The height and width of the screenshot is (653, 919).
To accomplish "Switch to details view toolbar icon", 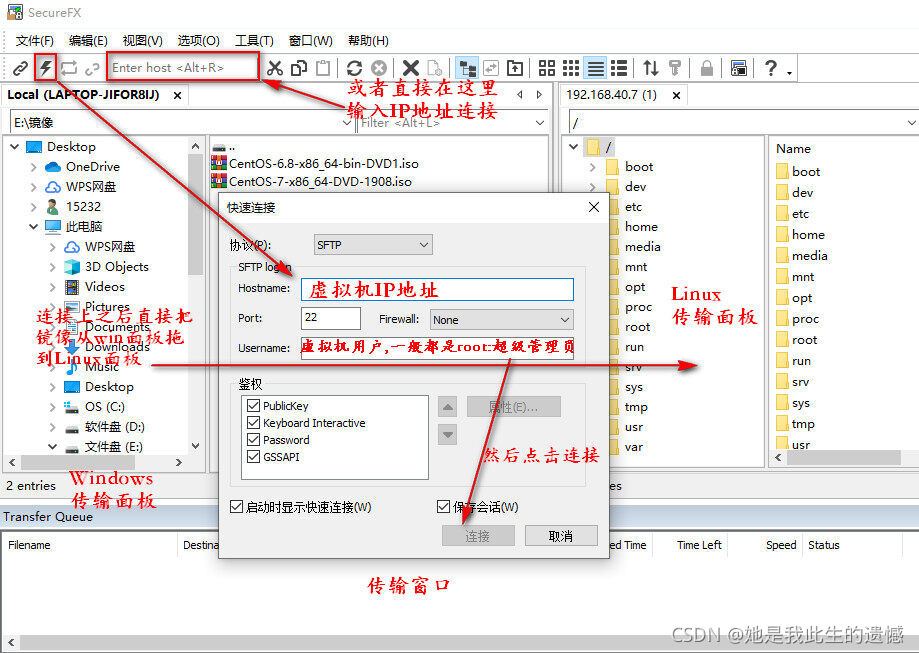I will (620, 68).
